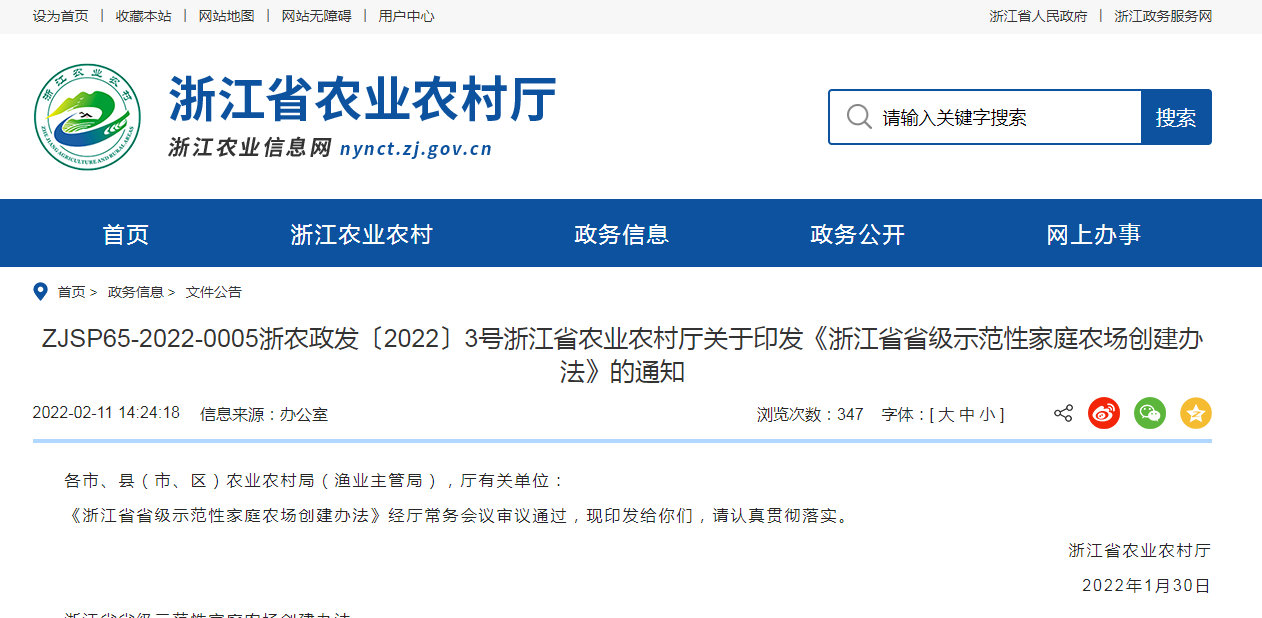This screenshot has height=618, width=1262.
Task: Open the 首页 navigation tab
Action: pos(125,234)
